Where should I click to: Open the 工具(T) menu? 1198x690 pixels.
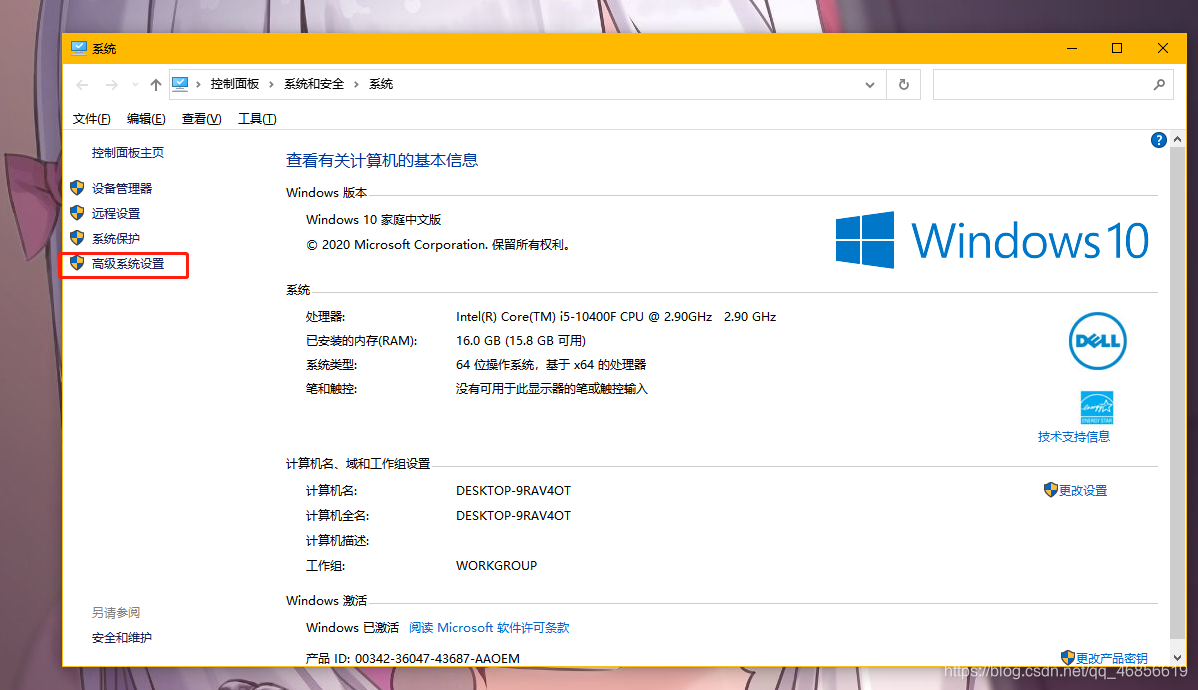(257, 119)
